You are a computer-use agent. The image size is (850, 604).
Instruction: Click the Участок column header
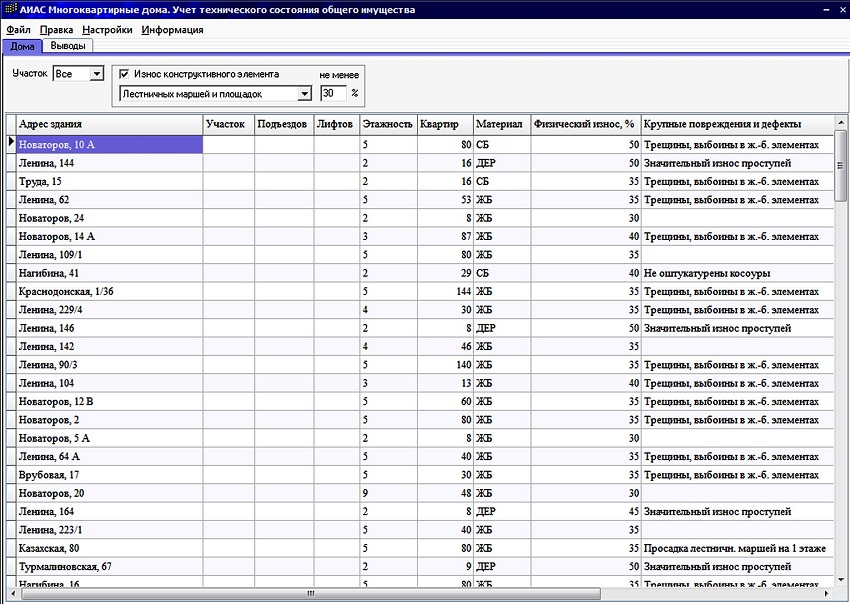click(229, 124)
